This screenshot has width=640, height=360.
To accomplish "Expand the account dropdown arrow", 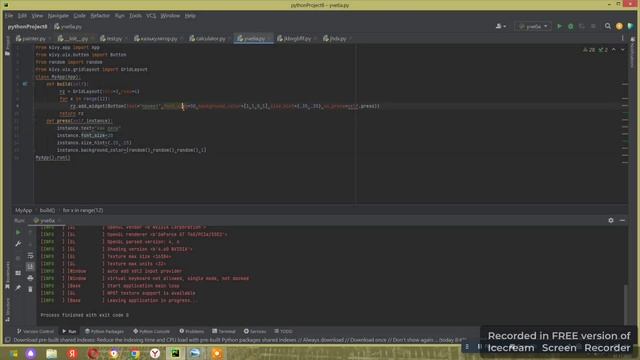I will 505,27.
